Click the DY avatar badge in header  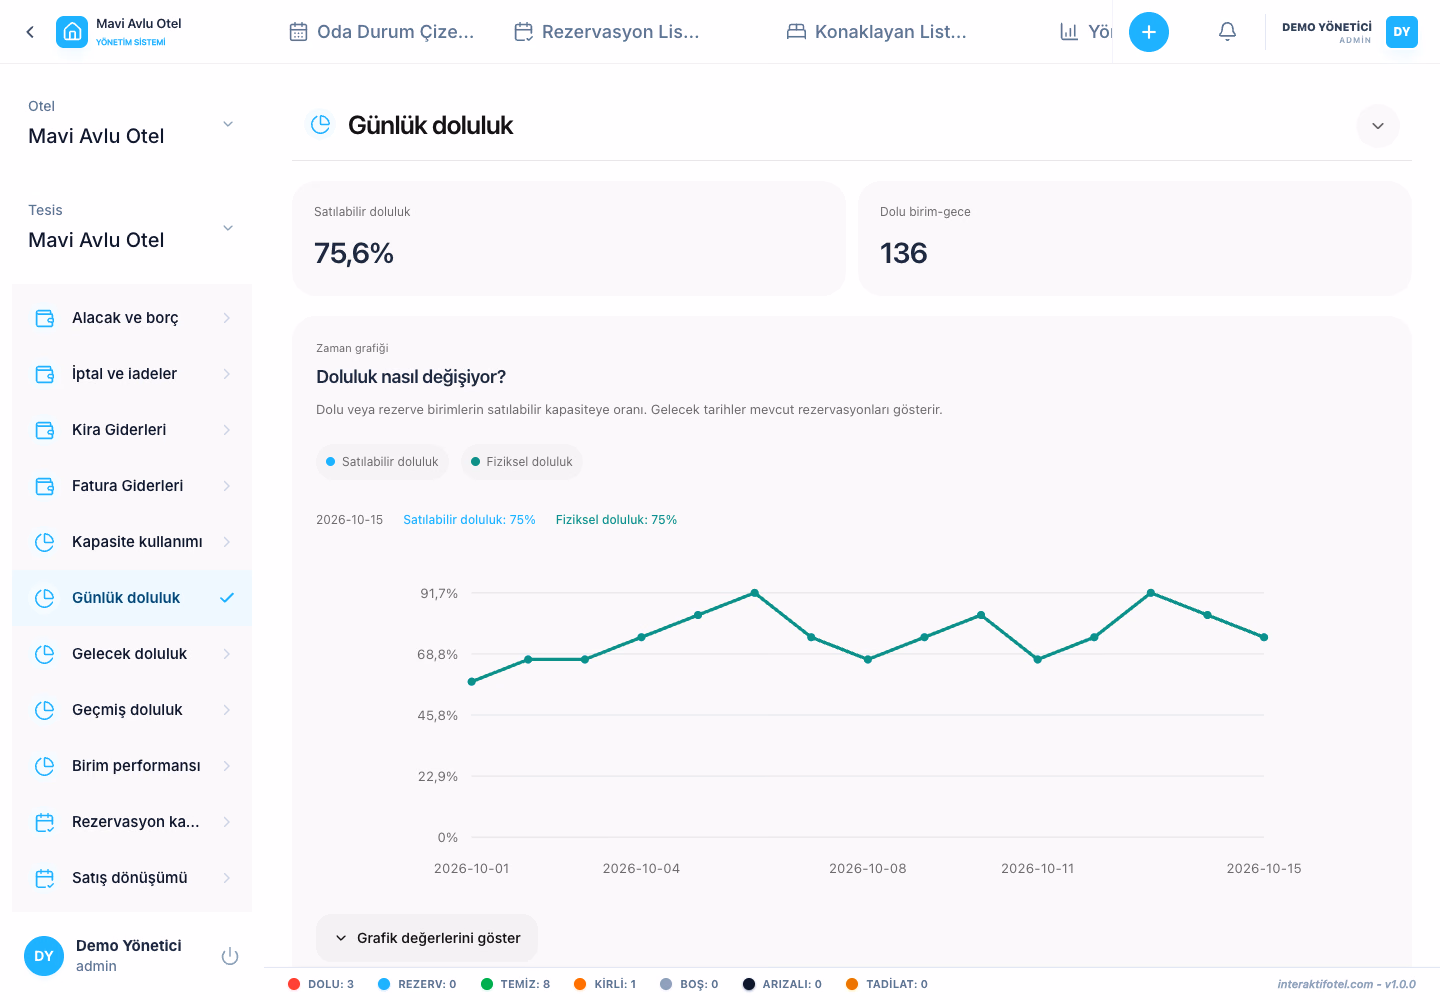coord(1402,32)
